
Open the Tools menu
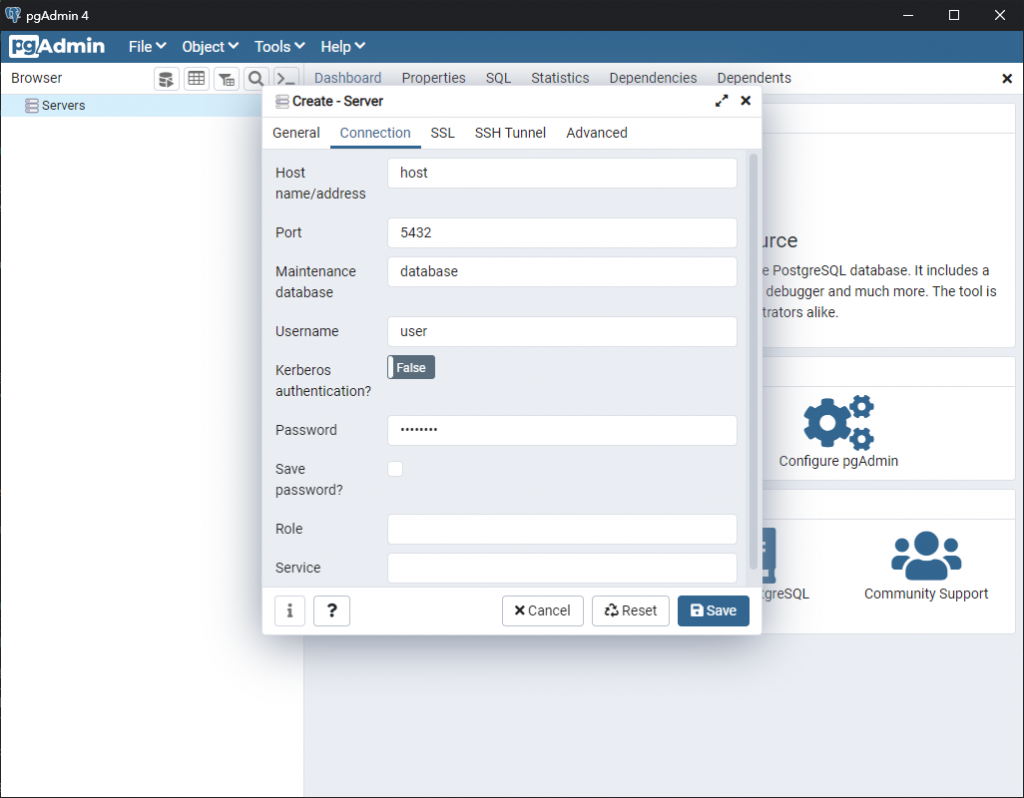[x=280, y=46]
